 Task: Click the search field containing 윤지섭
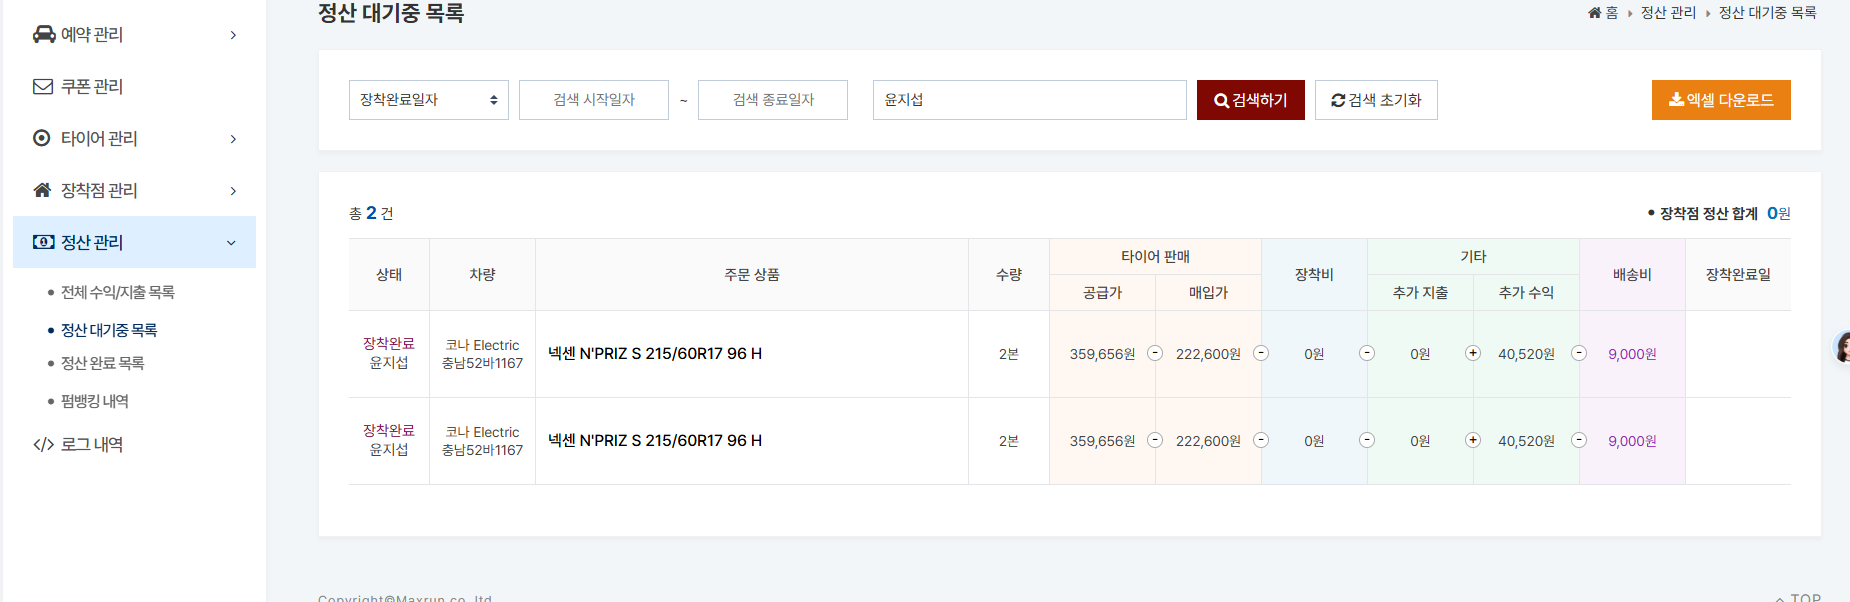click(x=1029, y=100)
